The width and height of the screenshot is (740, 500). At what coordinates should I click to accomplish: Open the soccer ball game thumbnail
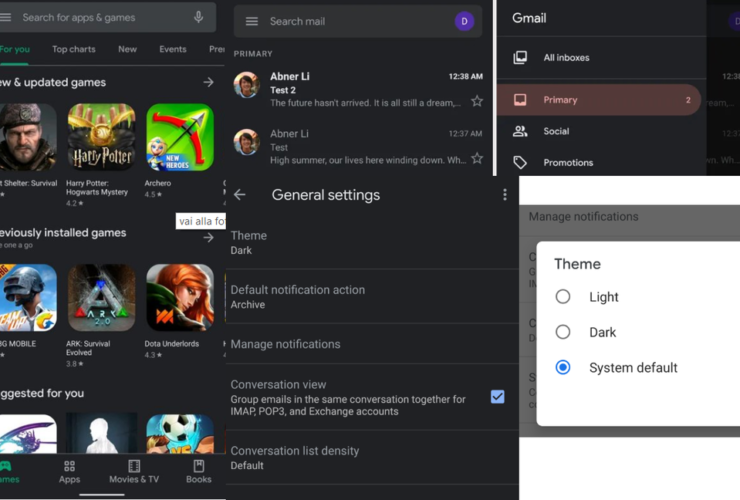tap(180, 433)
